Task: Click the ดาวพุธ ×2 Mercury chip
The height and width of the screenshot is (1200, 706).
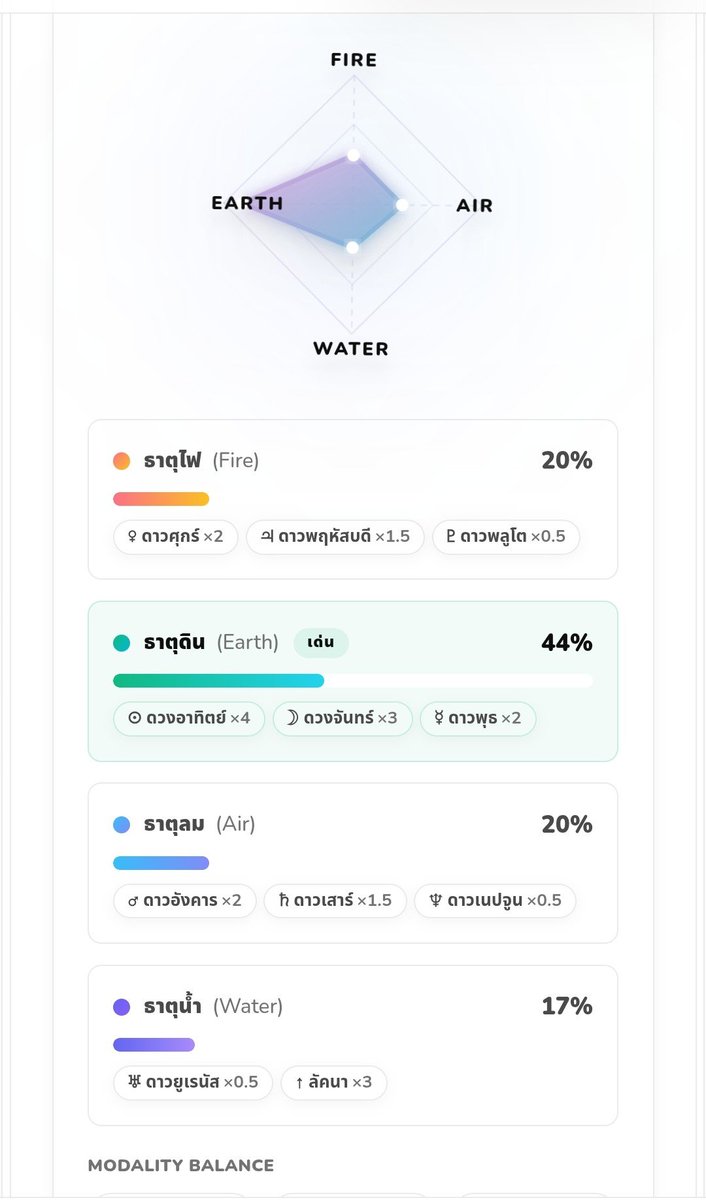Action: (478, 719)
